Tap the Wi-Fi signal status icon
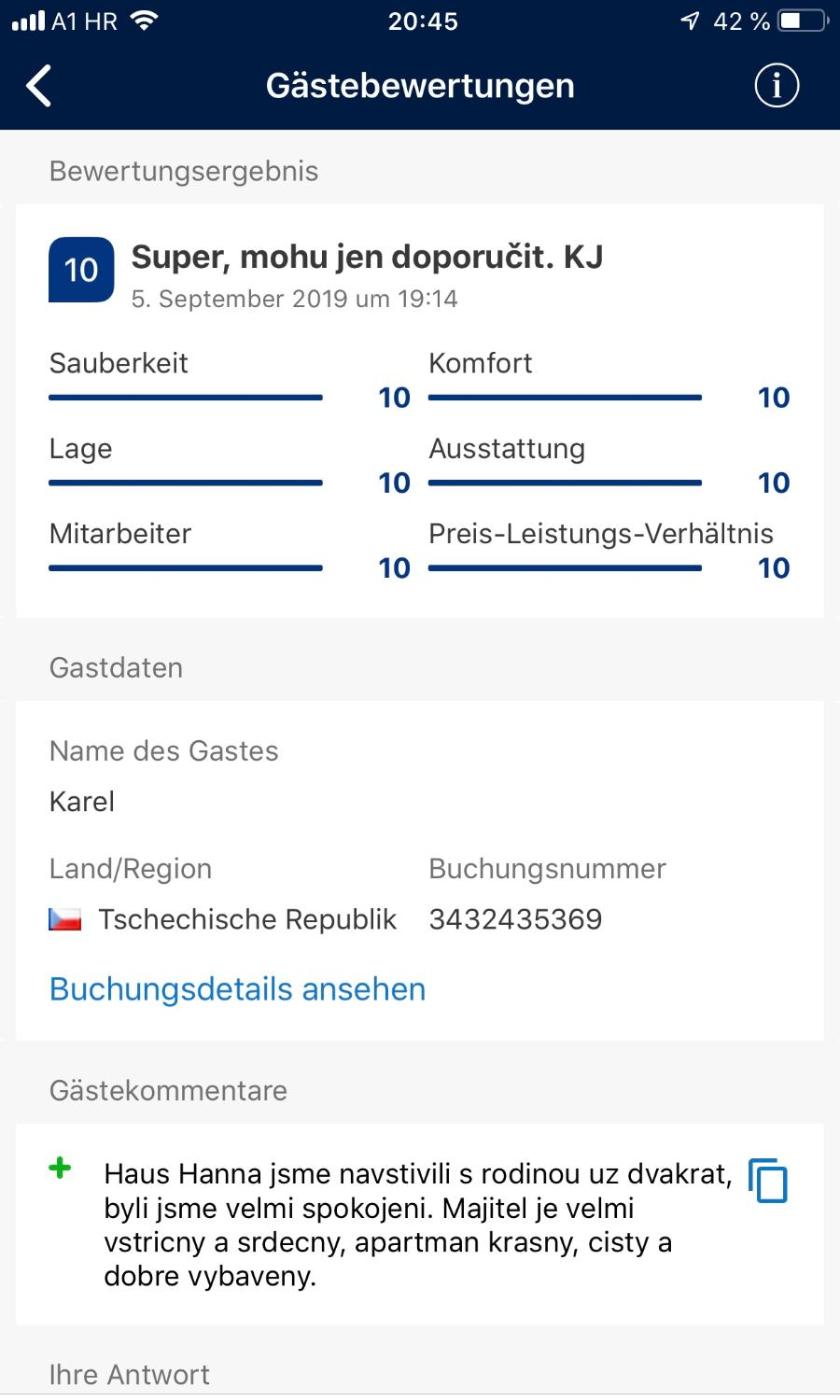The height and width of the screenshot is (1400, 840). 145,21
